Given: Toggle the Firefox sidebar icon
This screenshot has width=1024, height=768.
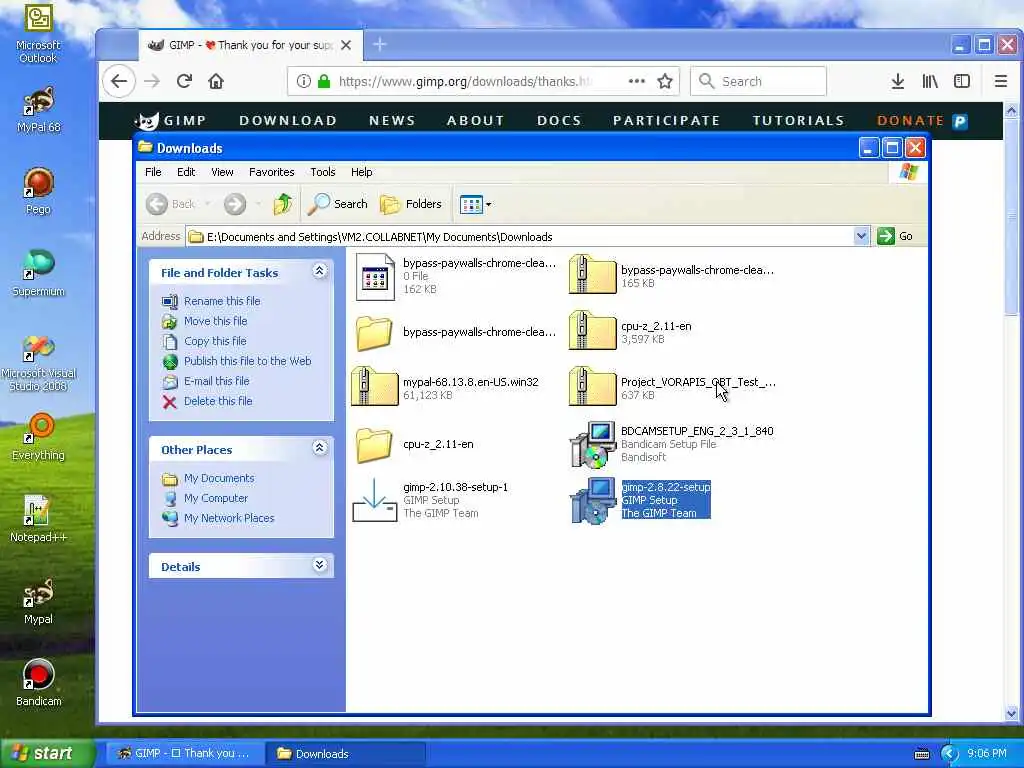Looking at the screenshot, I should click(962, 81).
